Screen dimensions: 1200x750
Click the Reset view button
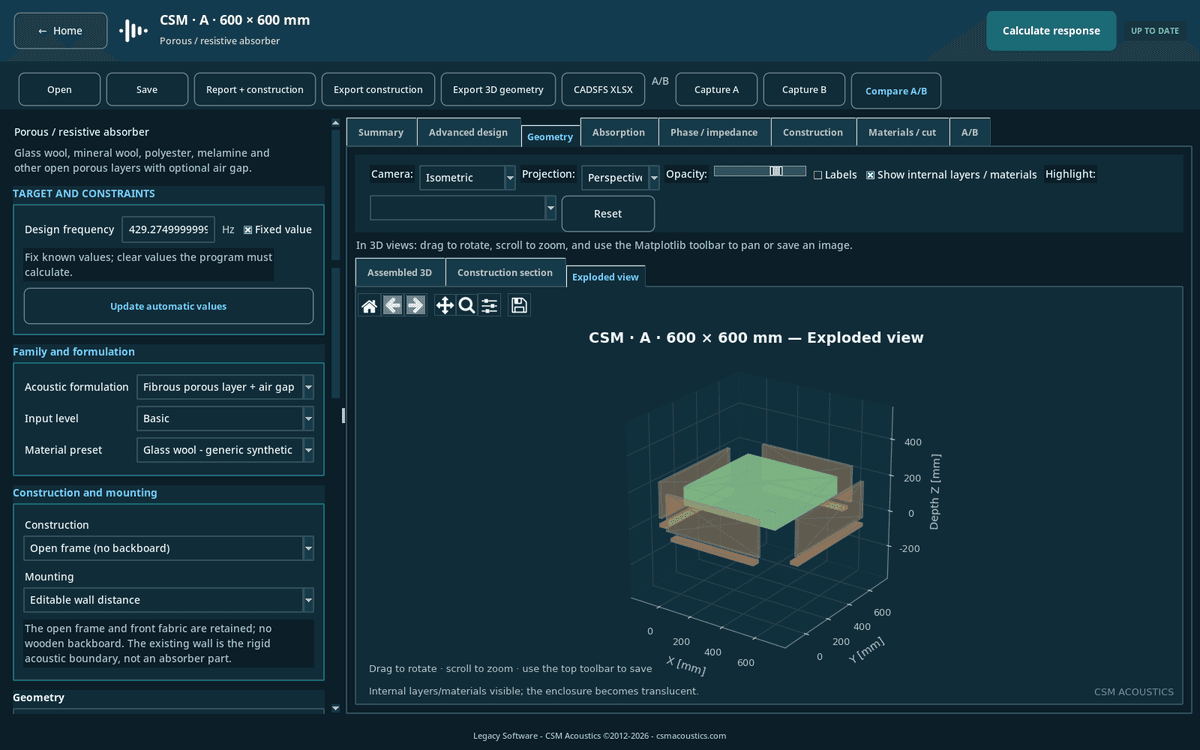tap(608, 214)
